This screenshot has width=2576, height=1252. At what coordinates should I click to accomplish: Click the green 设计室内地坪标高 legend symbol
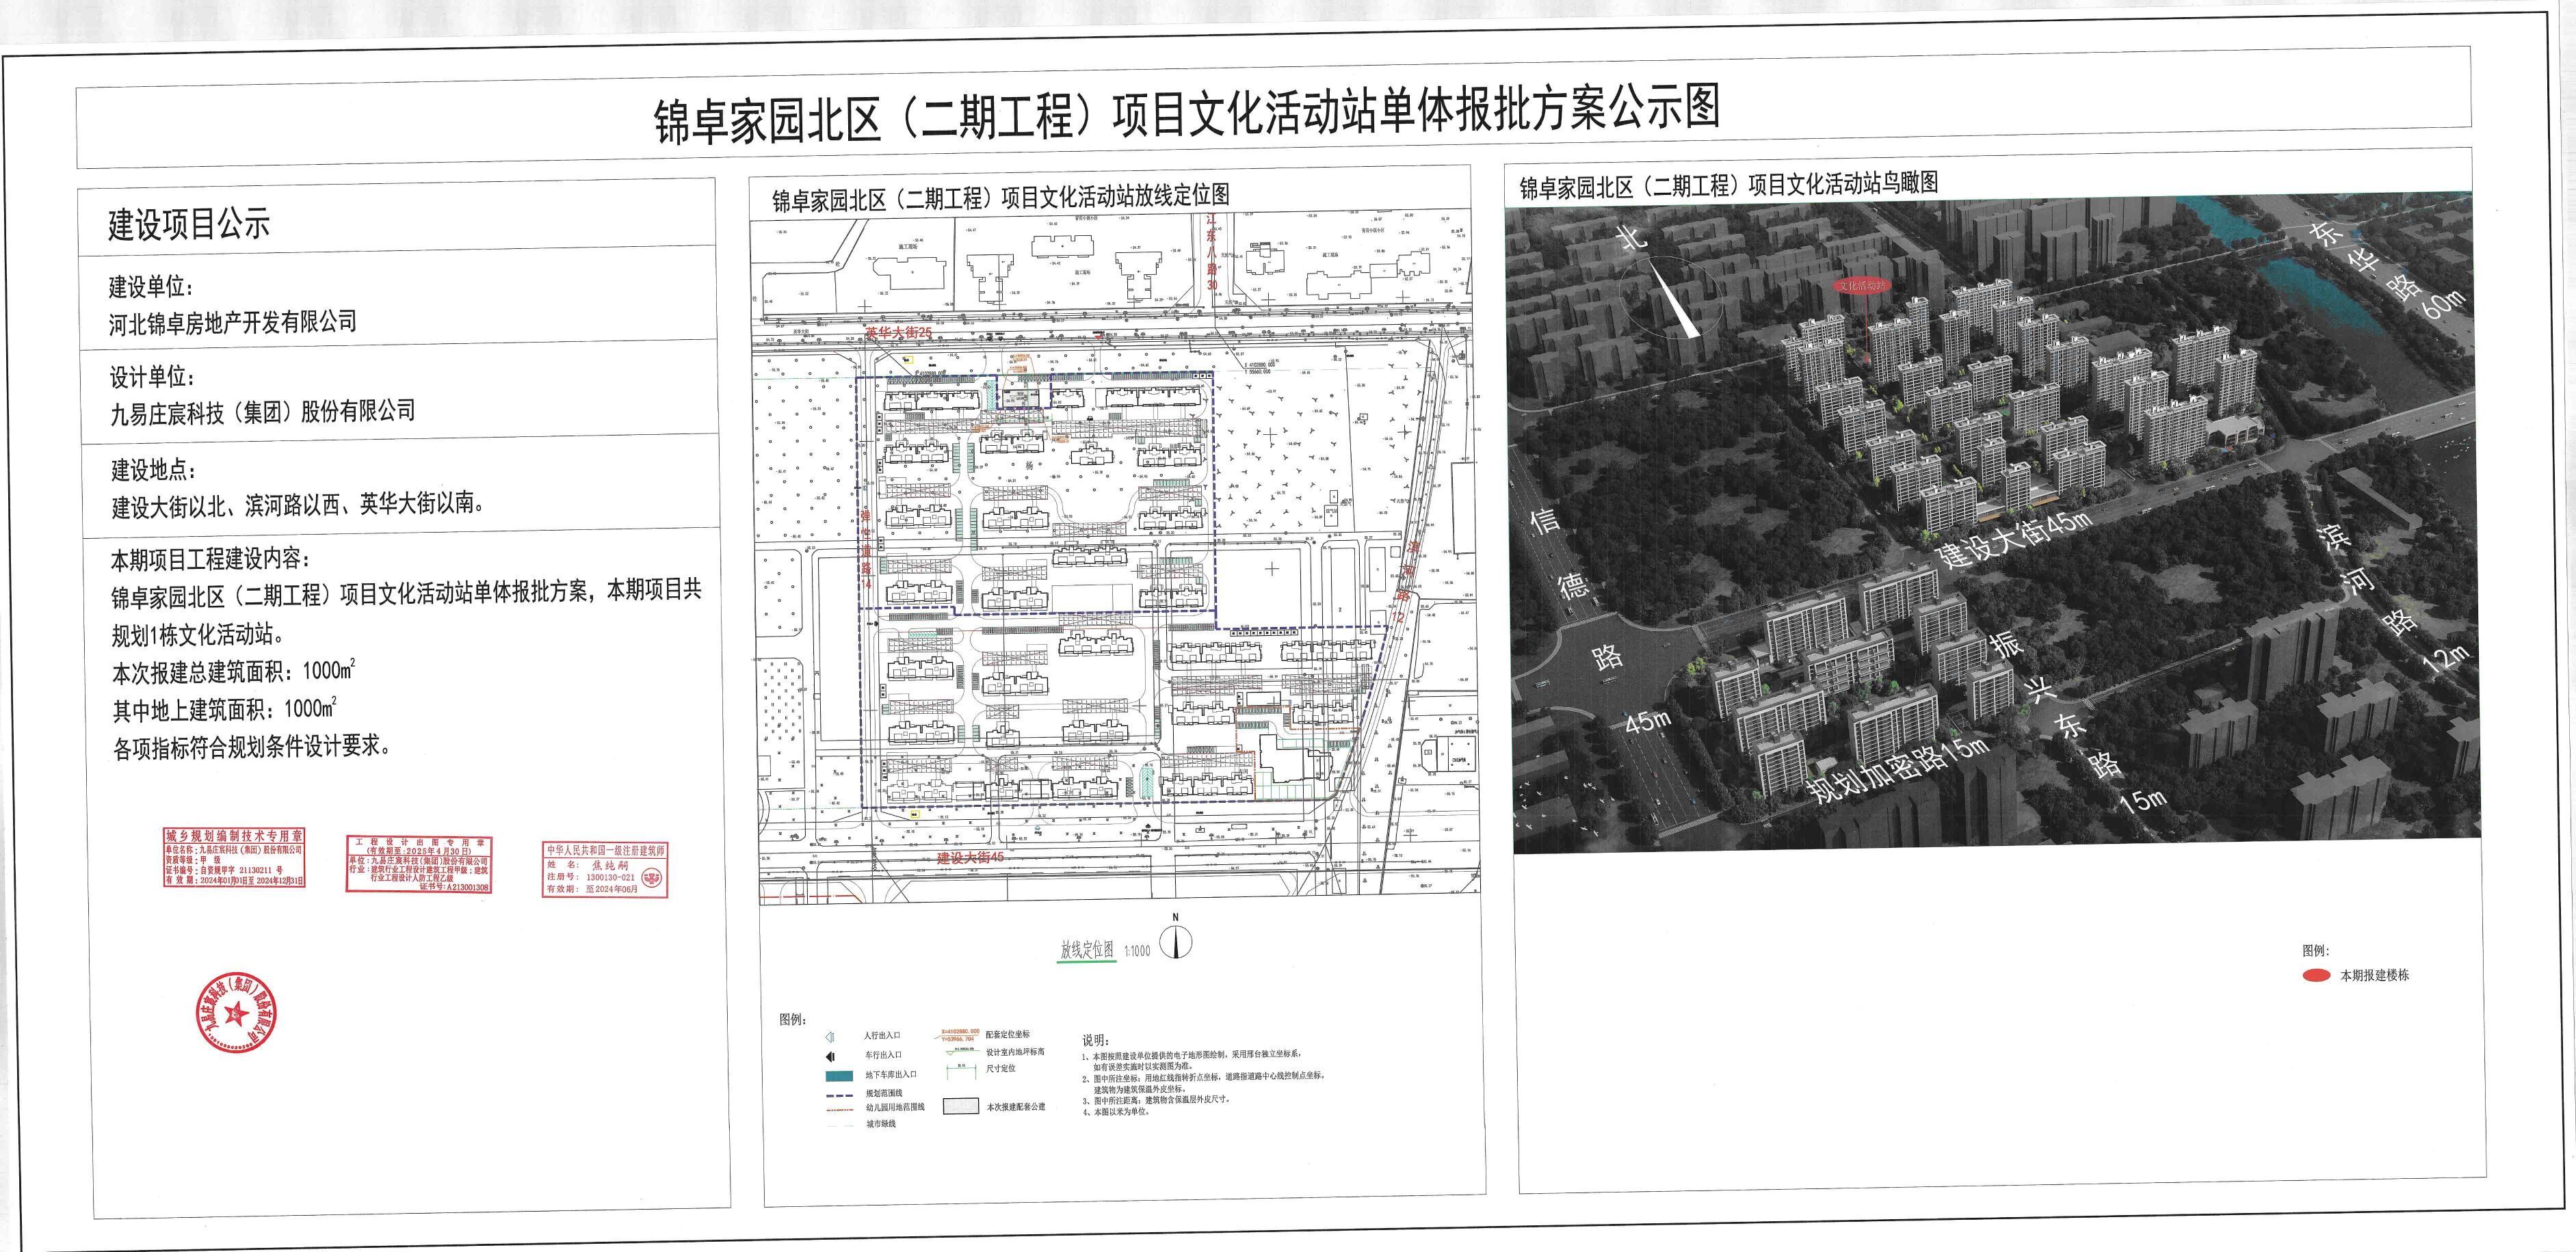click(964, 1052)
